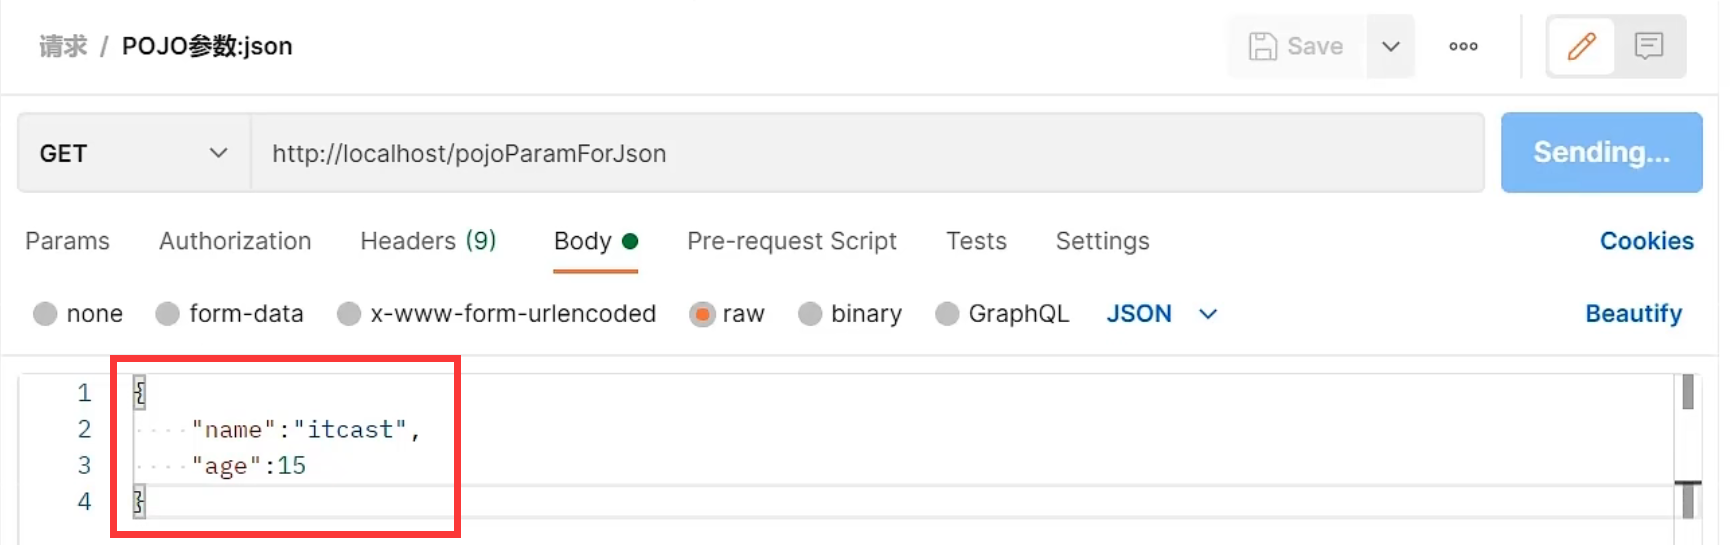
Task: Click the request URL field
Action: click(867, 153)
